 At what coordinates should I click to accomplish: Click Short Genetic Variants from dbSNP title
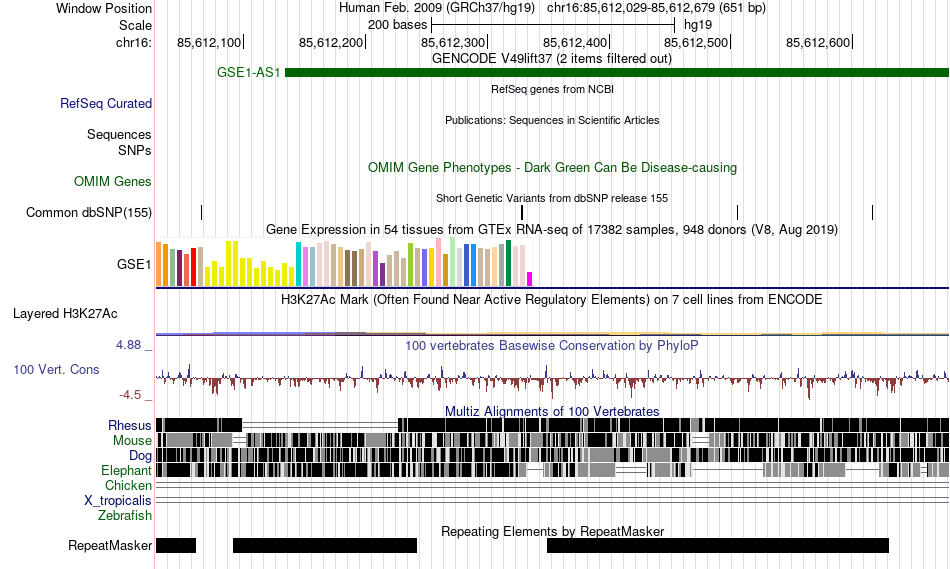click(552, 198)
